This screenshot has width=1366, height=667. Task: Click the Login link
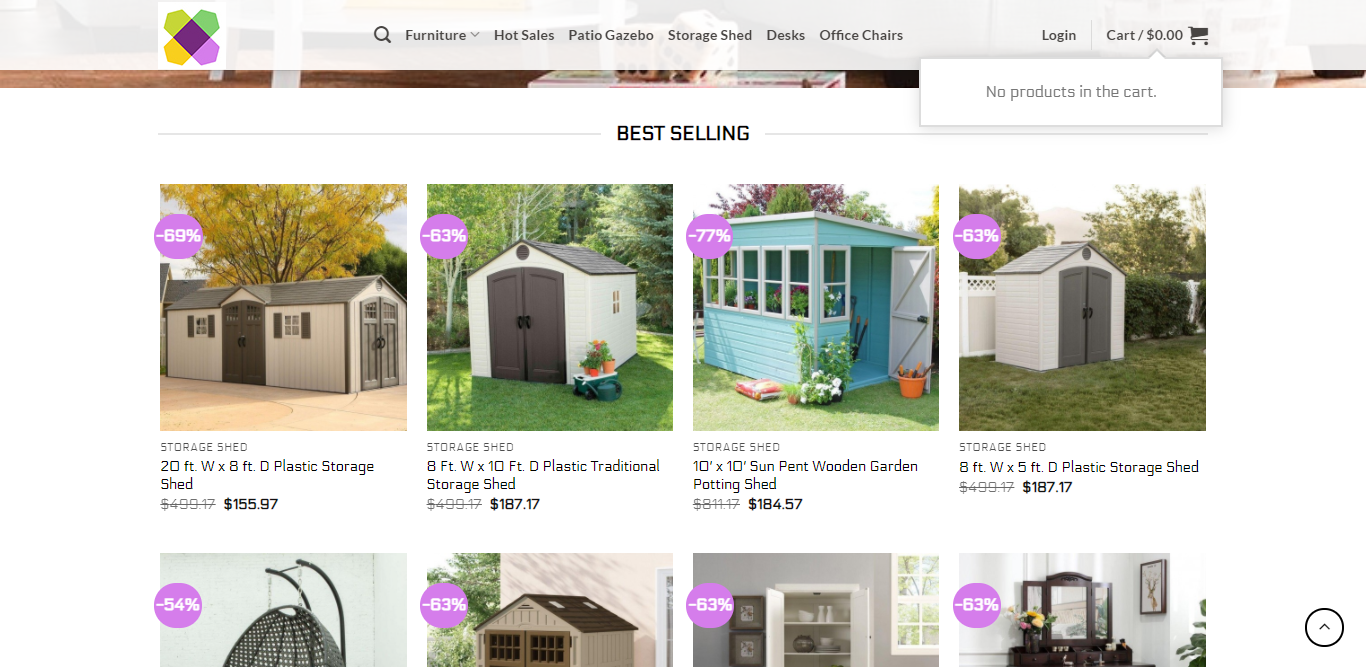(1059, 35)
